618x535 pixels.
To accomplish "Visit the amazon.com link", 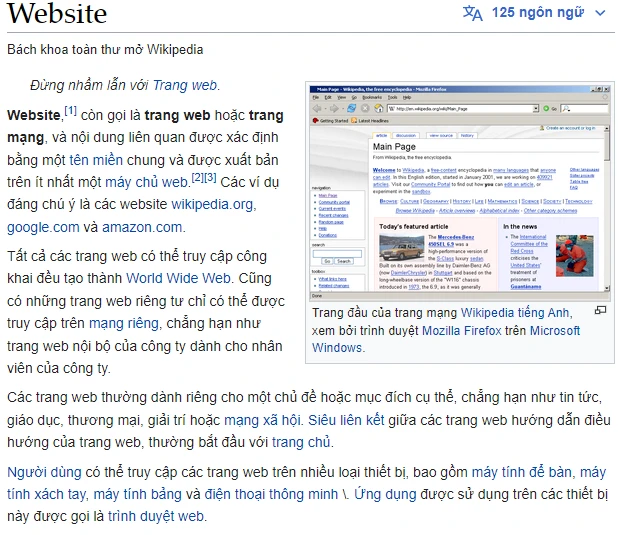I will point(142,227).
